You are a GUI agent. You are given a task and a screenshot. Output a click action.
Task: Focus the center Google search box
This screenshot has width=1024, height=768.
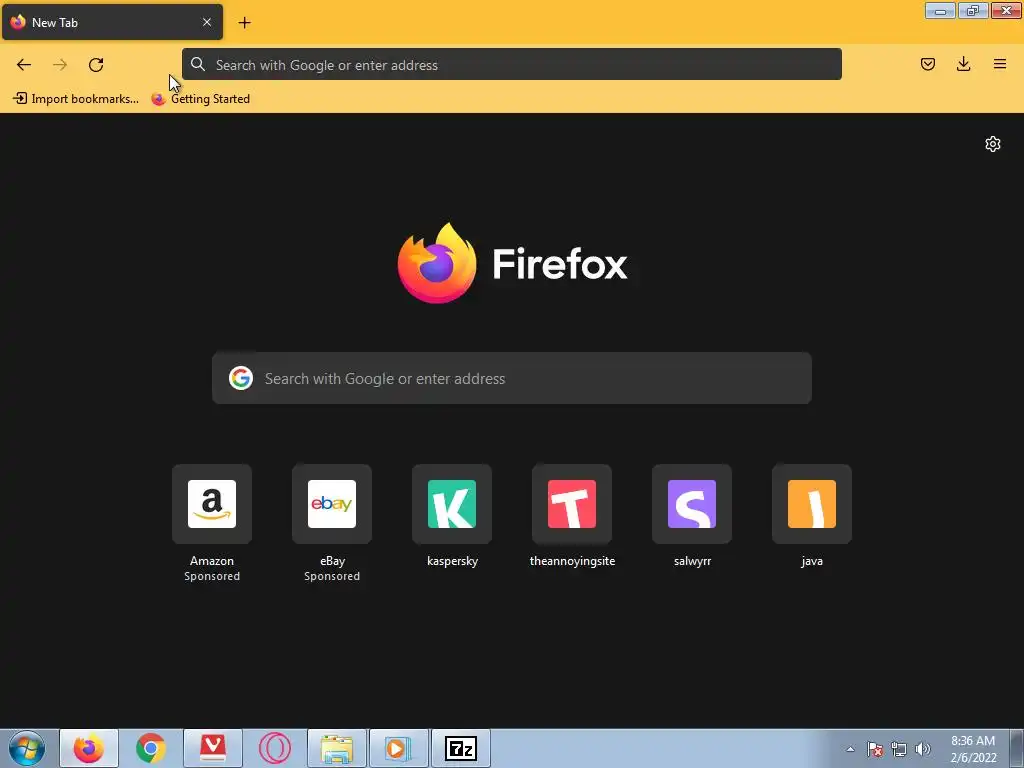pos(511,378)
